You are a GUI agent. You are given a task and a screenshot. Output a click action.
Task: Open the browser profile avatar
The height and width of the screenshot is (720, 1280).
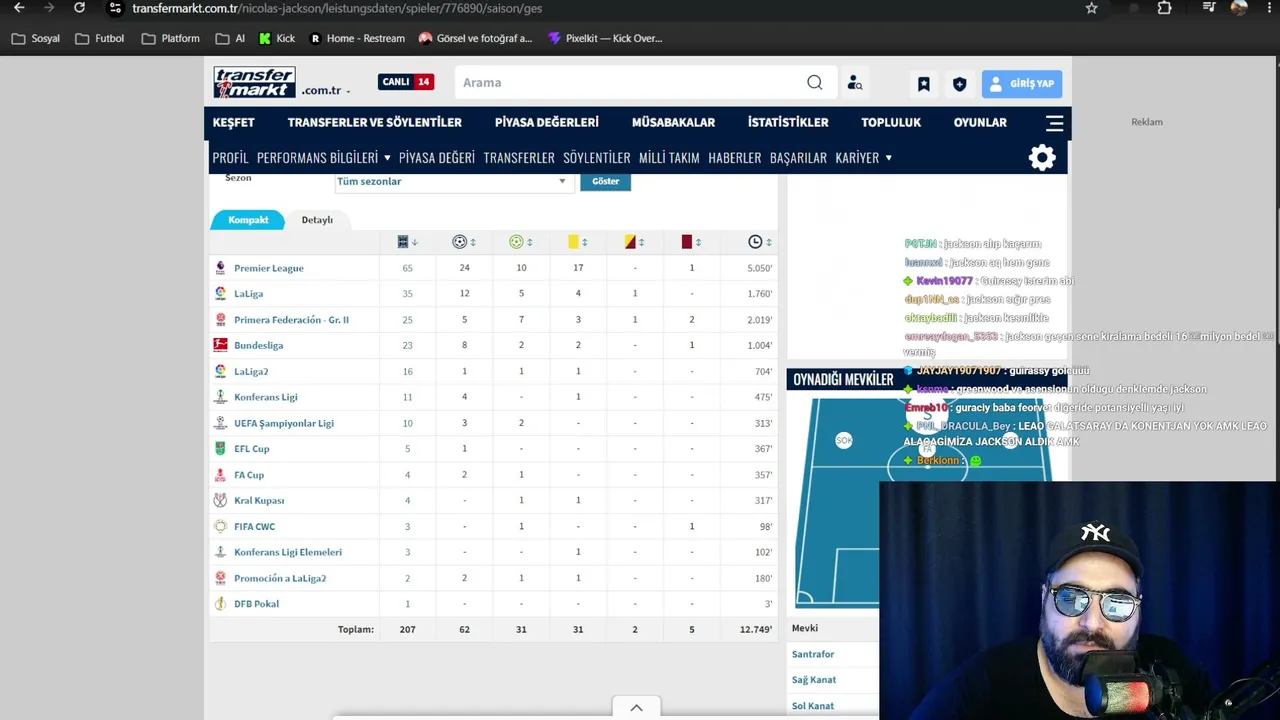pos(1239,8)
